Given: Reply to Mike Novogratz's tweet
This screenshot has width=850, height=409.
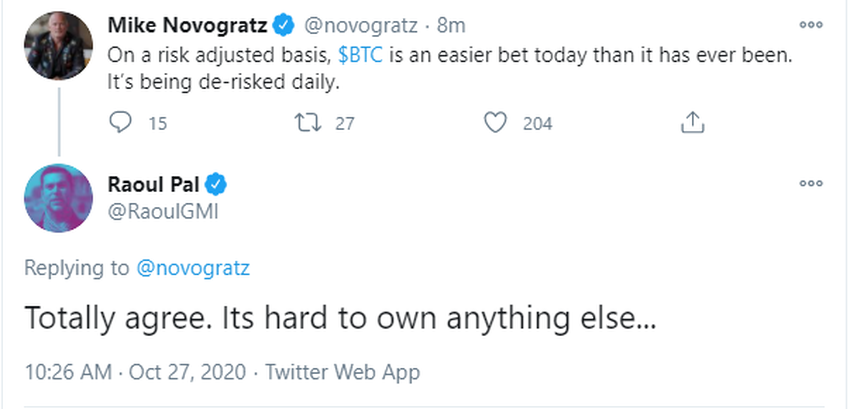Looking at the screenshot, I should click(119, 123).
